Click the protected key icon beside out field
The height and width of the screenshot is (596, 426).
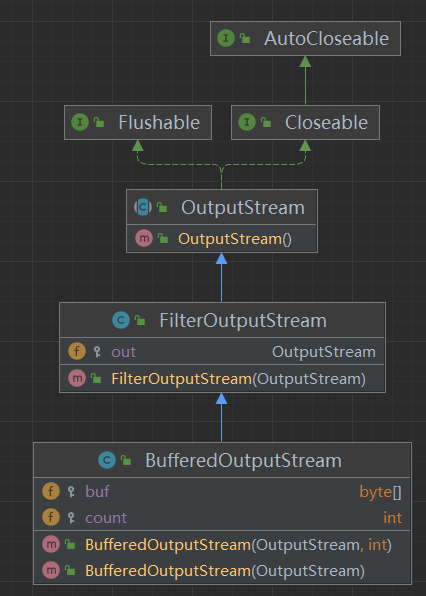tap(97, 352)
